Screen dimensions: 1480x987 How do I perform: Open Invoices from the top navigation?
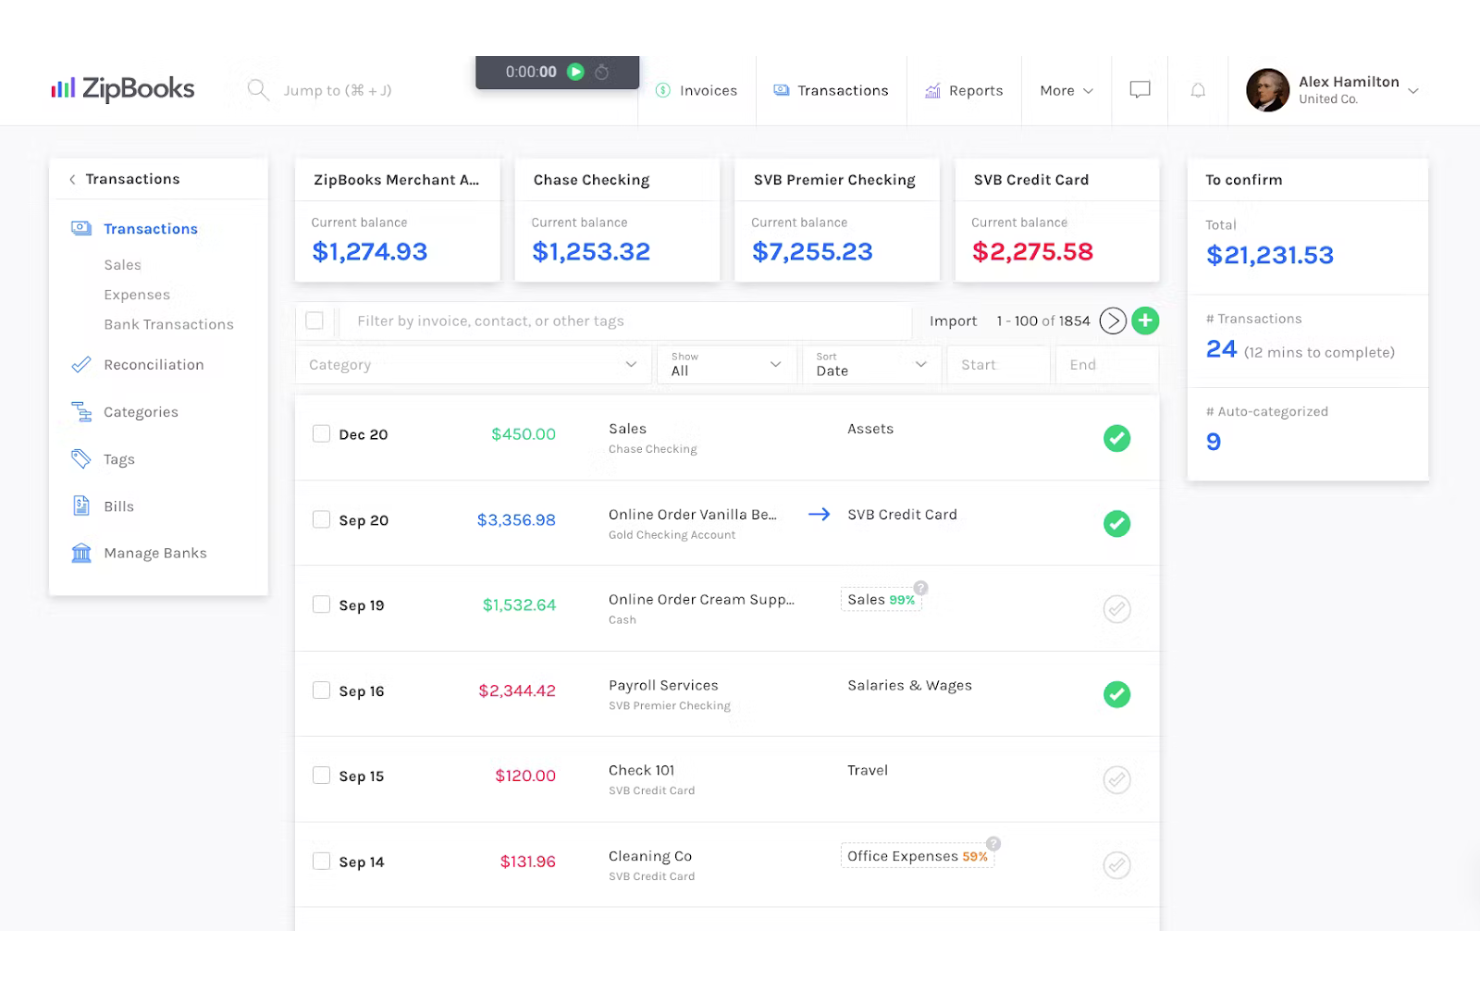(697, 91)
